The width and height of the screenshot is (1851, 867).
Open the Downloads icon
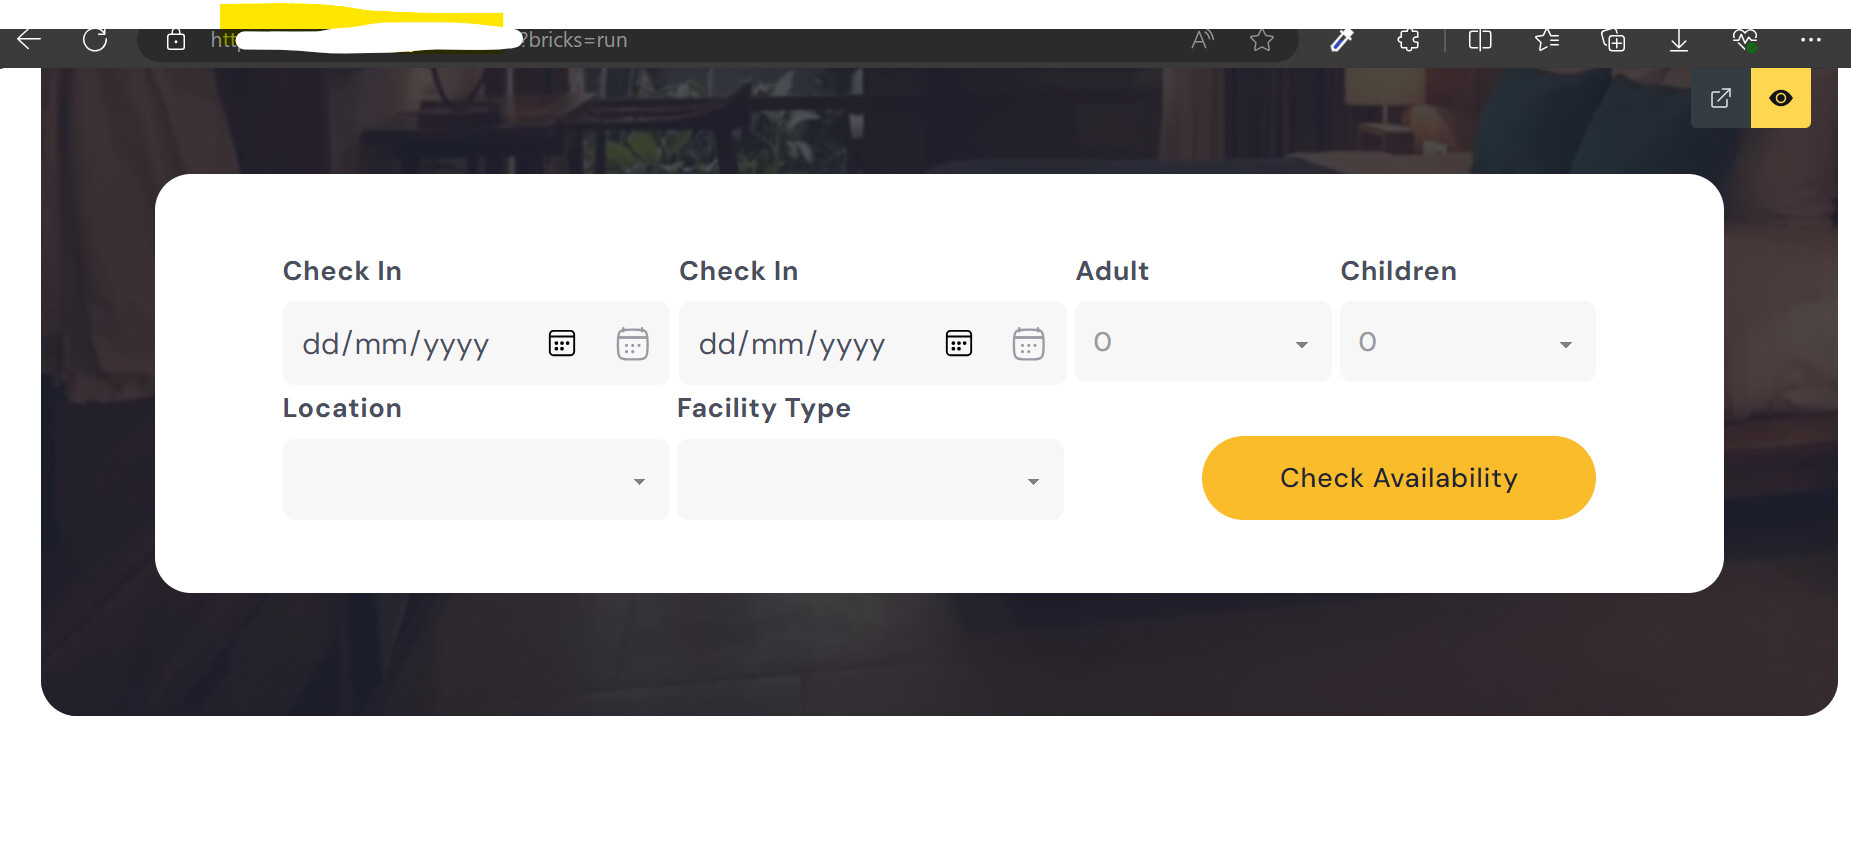tap(1679, 40)
